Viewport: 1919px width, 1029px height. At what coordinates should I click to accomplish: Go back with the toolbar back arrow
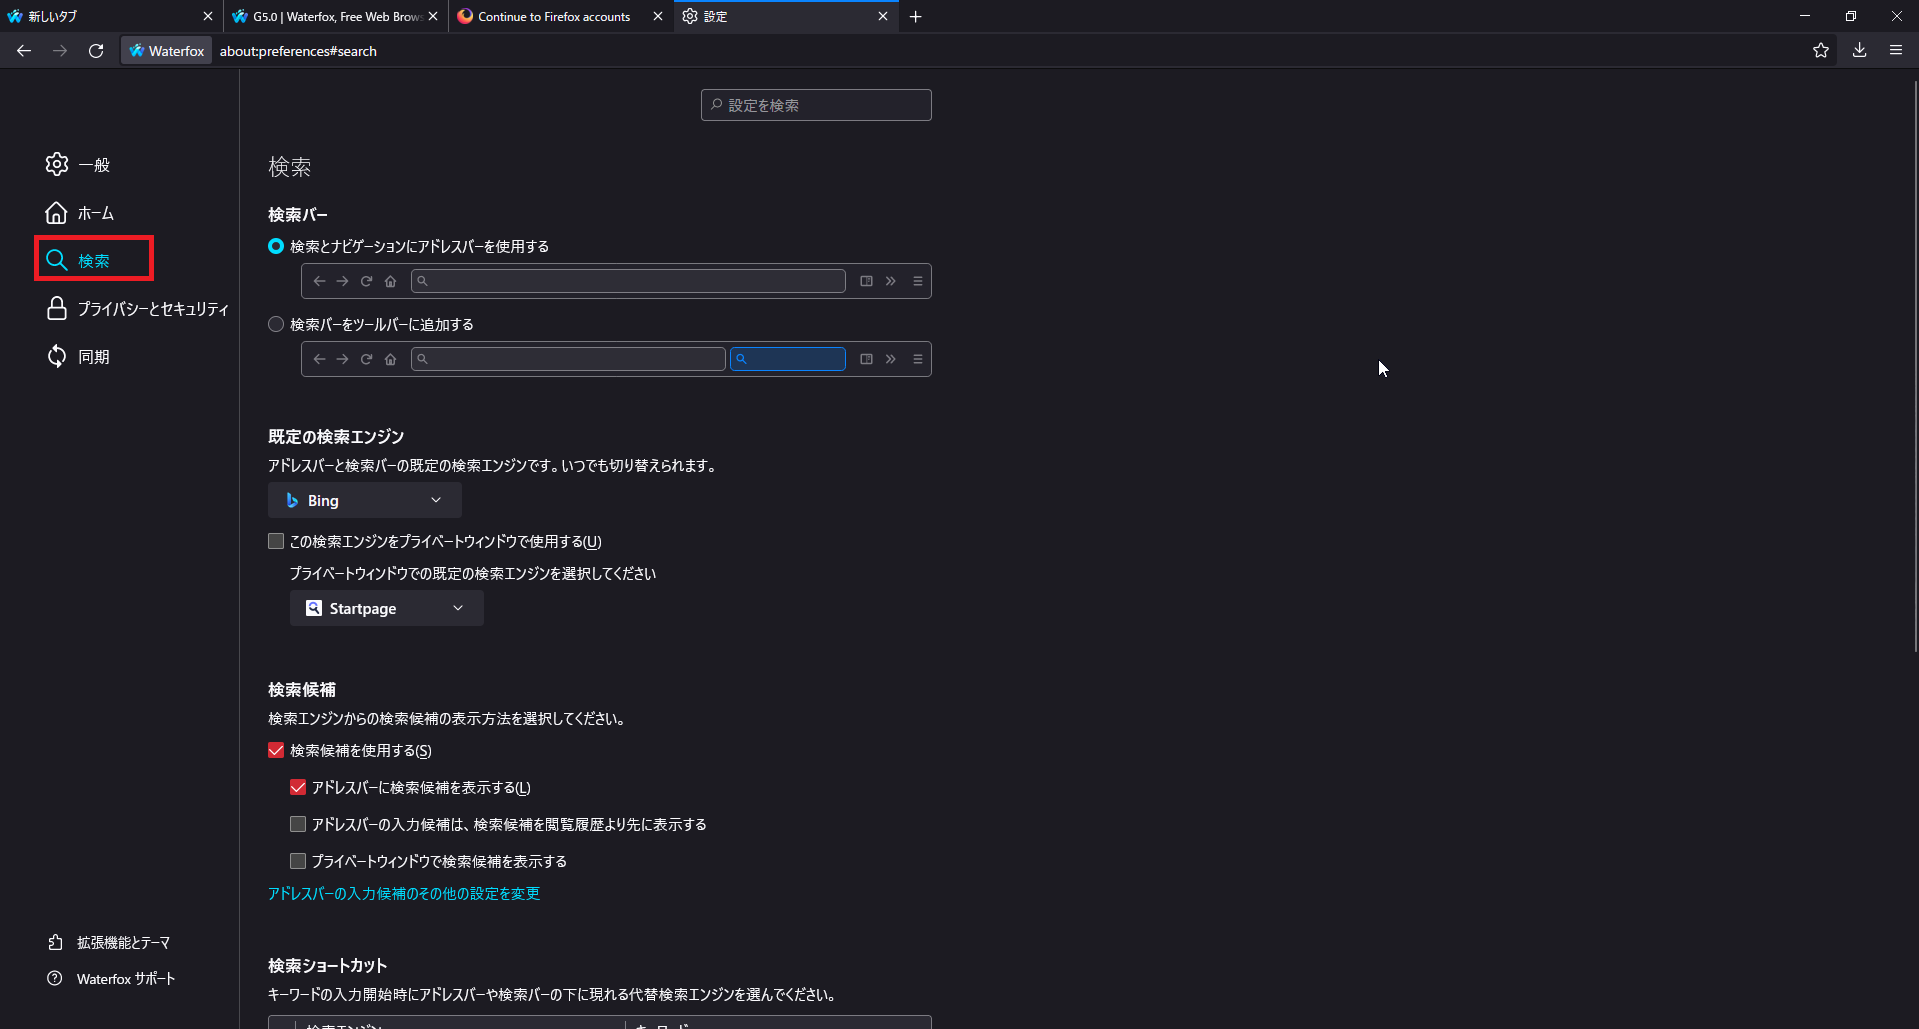pyautogui.click(x=24, y=51)
